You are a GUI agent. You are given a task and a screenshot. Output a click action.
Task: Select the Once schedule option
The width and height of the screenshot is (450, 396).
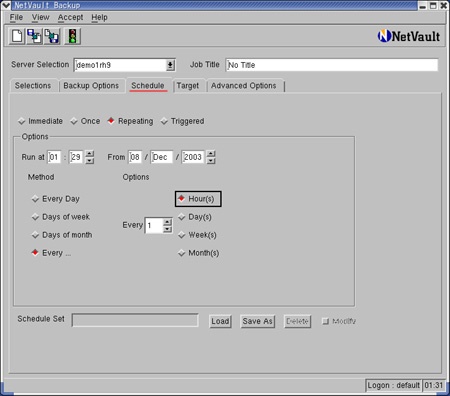pos(86,121)
